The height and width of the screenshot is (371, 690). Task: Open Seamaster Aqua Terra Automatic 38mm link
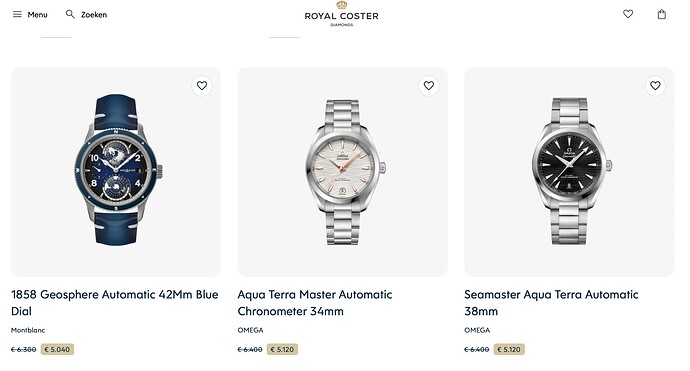tap(551, 303)
